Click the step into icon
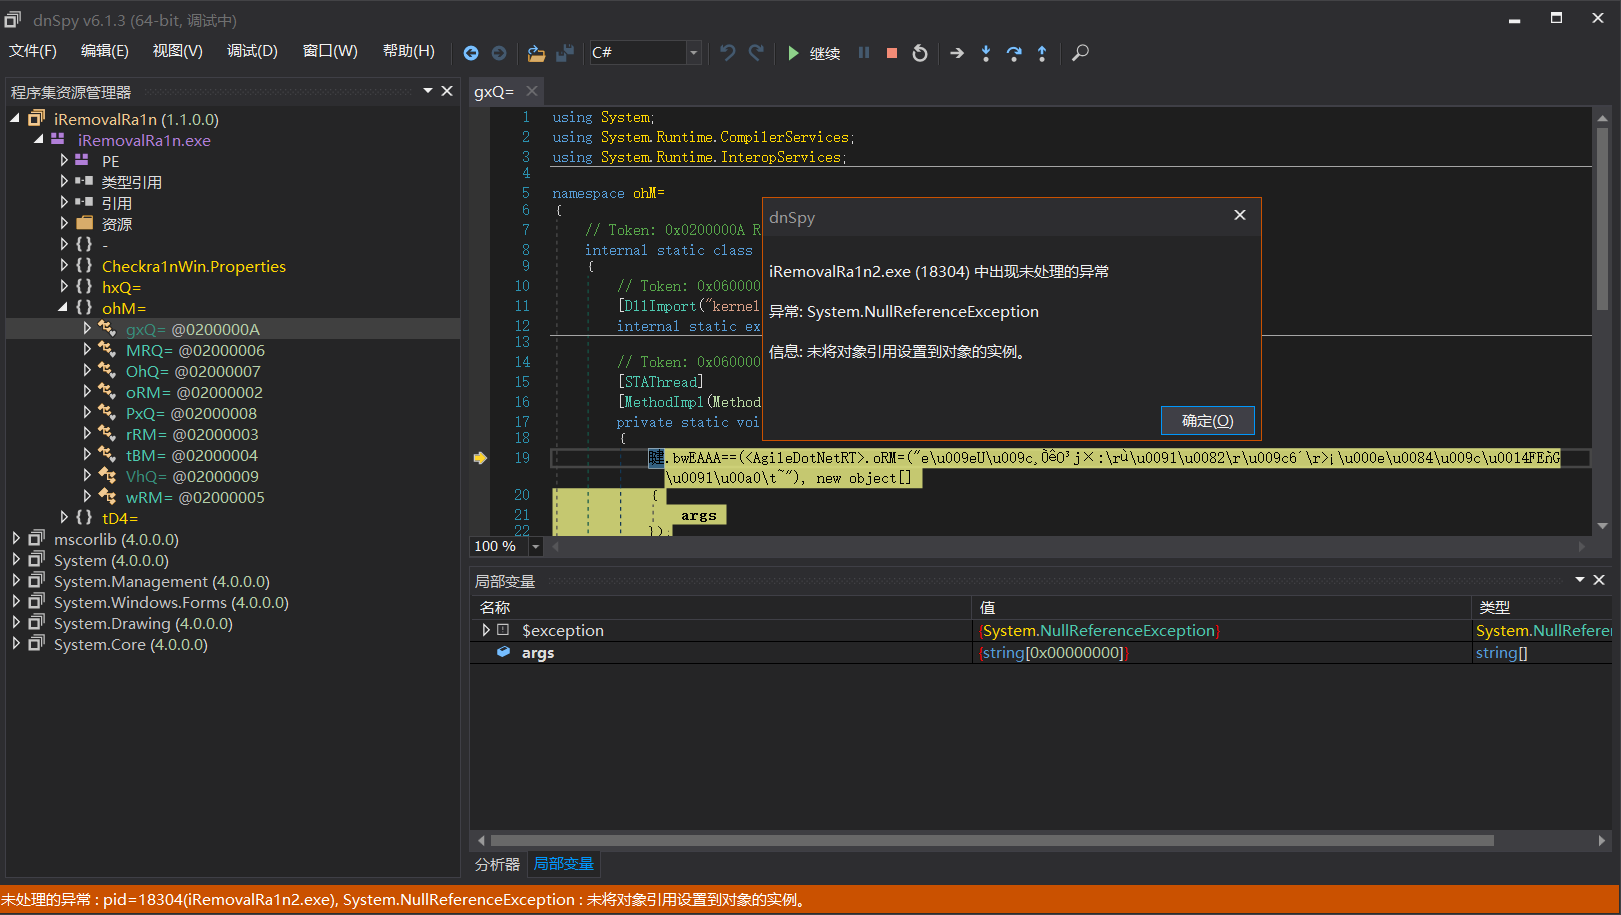1621x915 pixels. point(986,53)
